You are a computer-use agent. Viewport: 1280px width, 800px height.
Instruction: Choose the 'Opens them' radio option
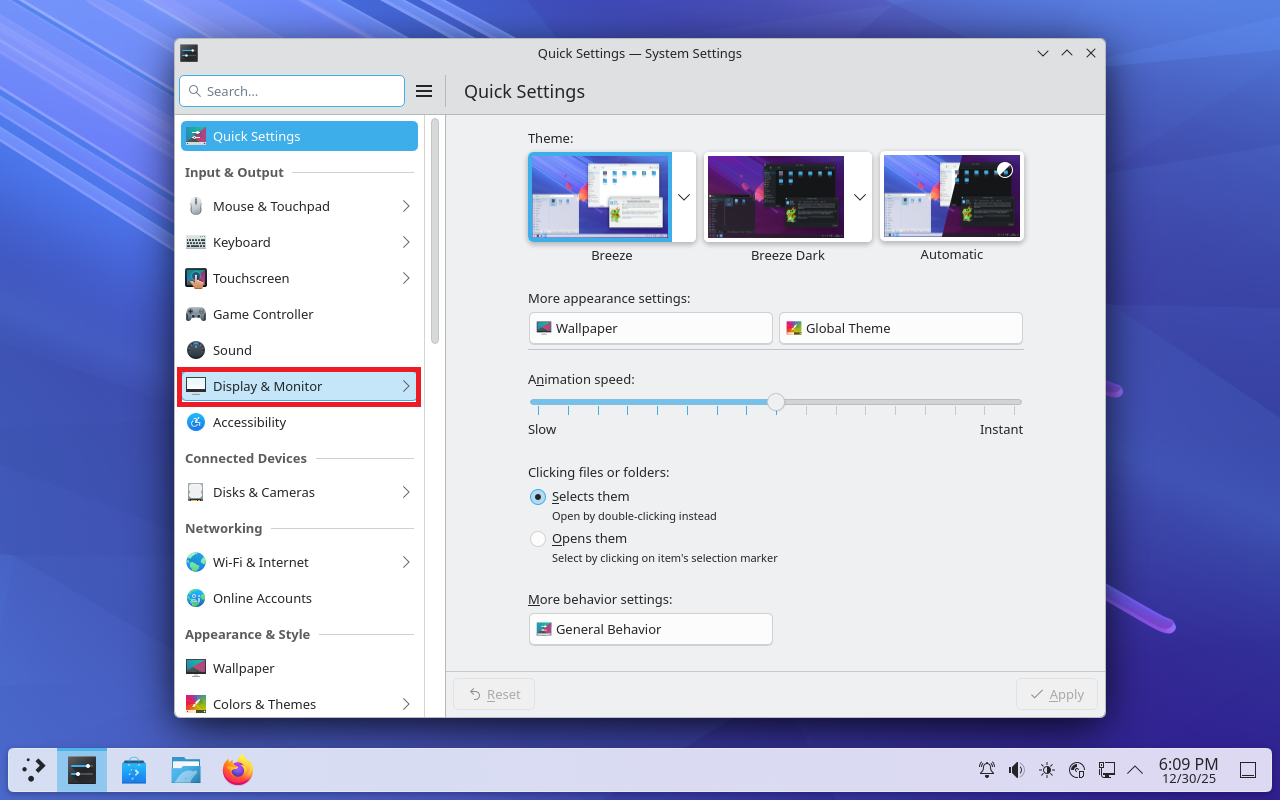[538, 539]
